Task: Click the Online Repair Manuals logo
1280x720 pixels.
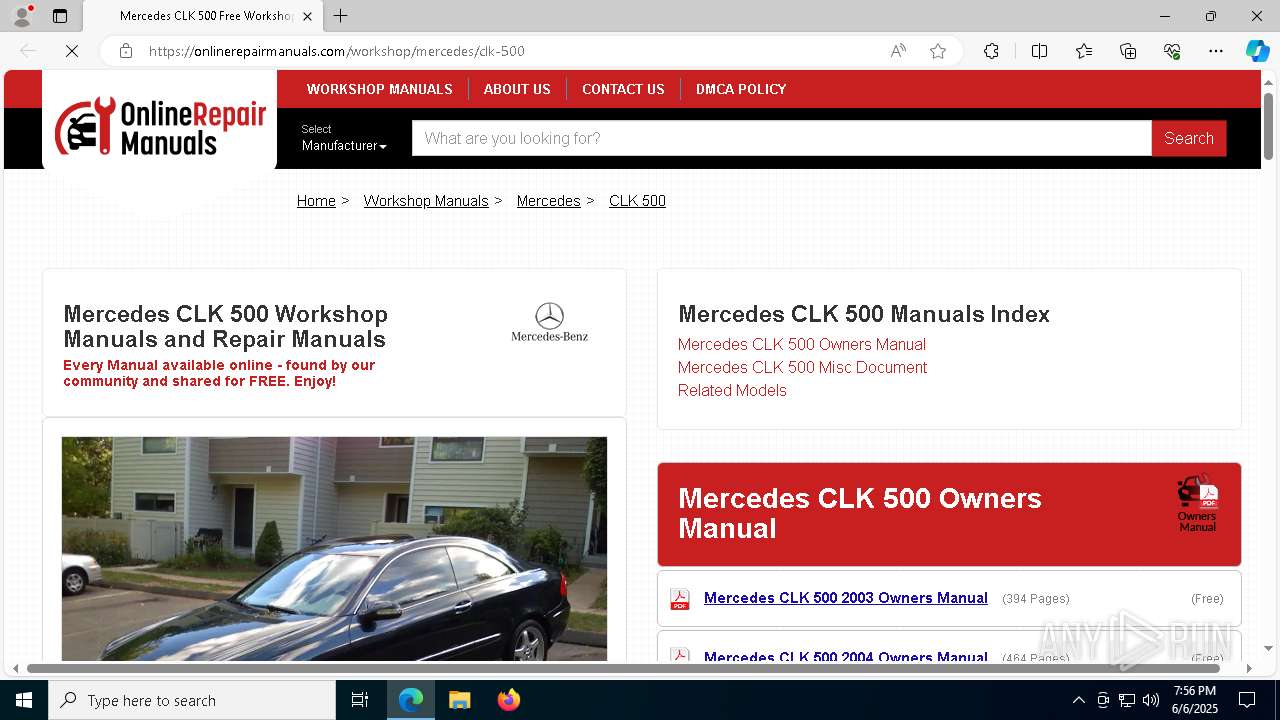Action: tap(160, 126)
